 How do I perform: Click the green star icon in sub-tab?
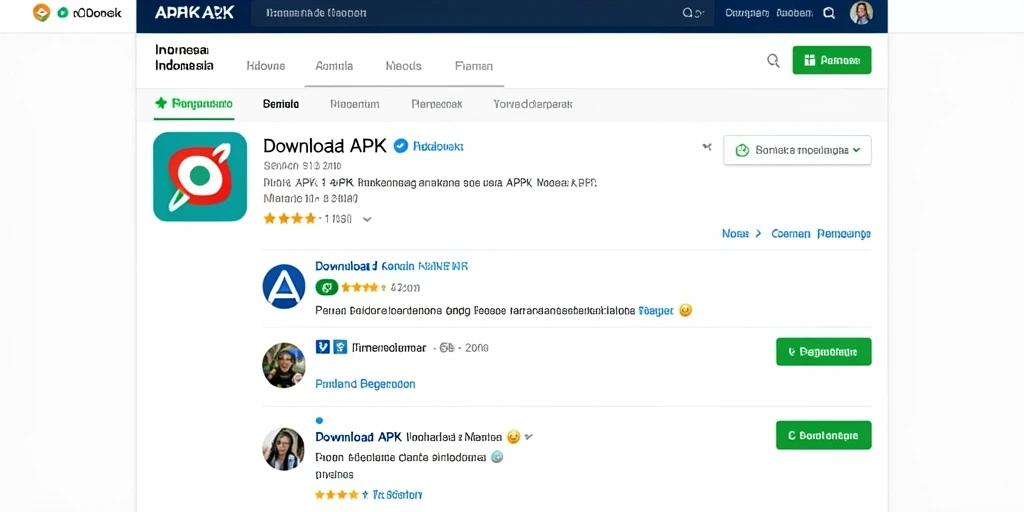[161, 103]
